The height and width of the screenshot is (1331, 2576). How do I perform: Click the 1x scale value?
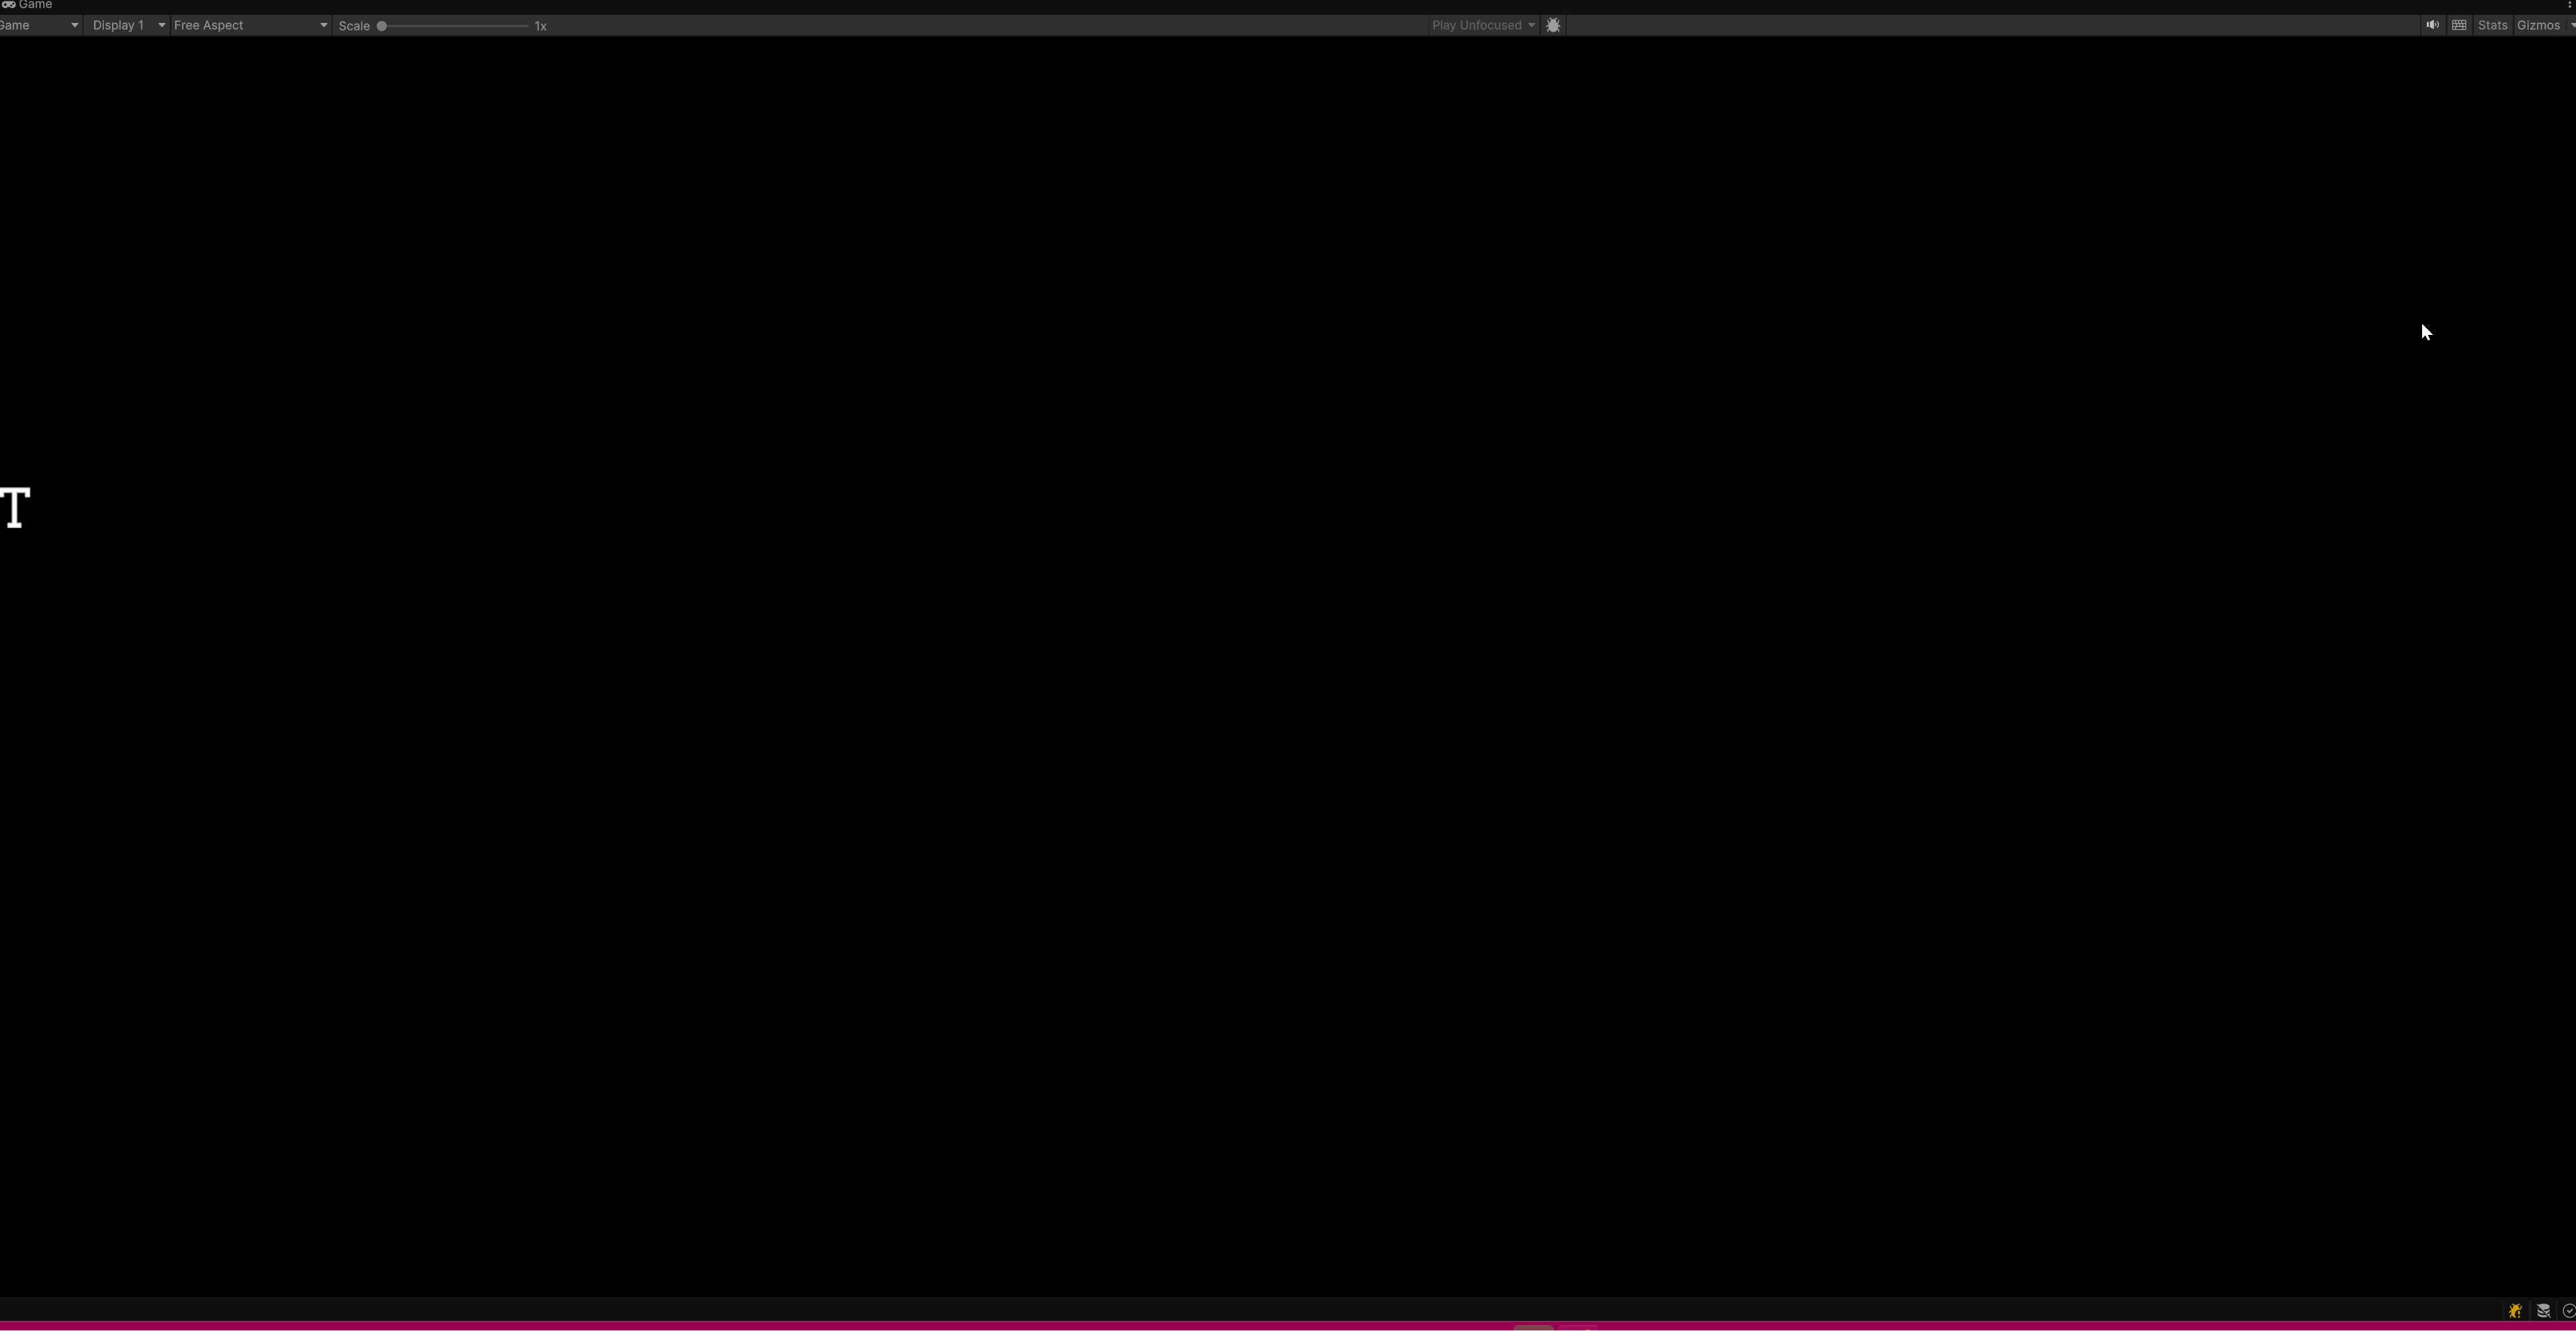[540, 26]
